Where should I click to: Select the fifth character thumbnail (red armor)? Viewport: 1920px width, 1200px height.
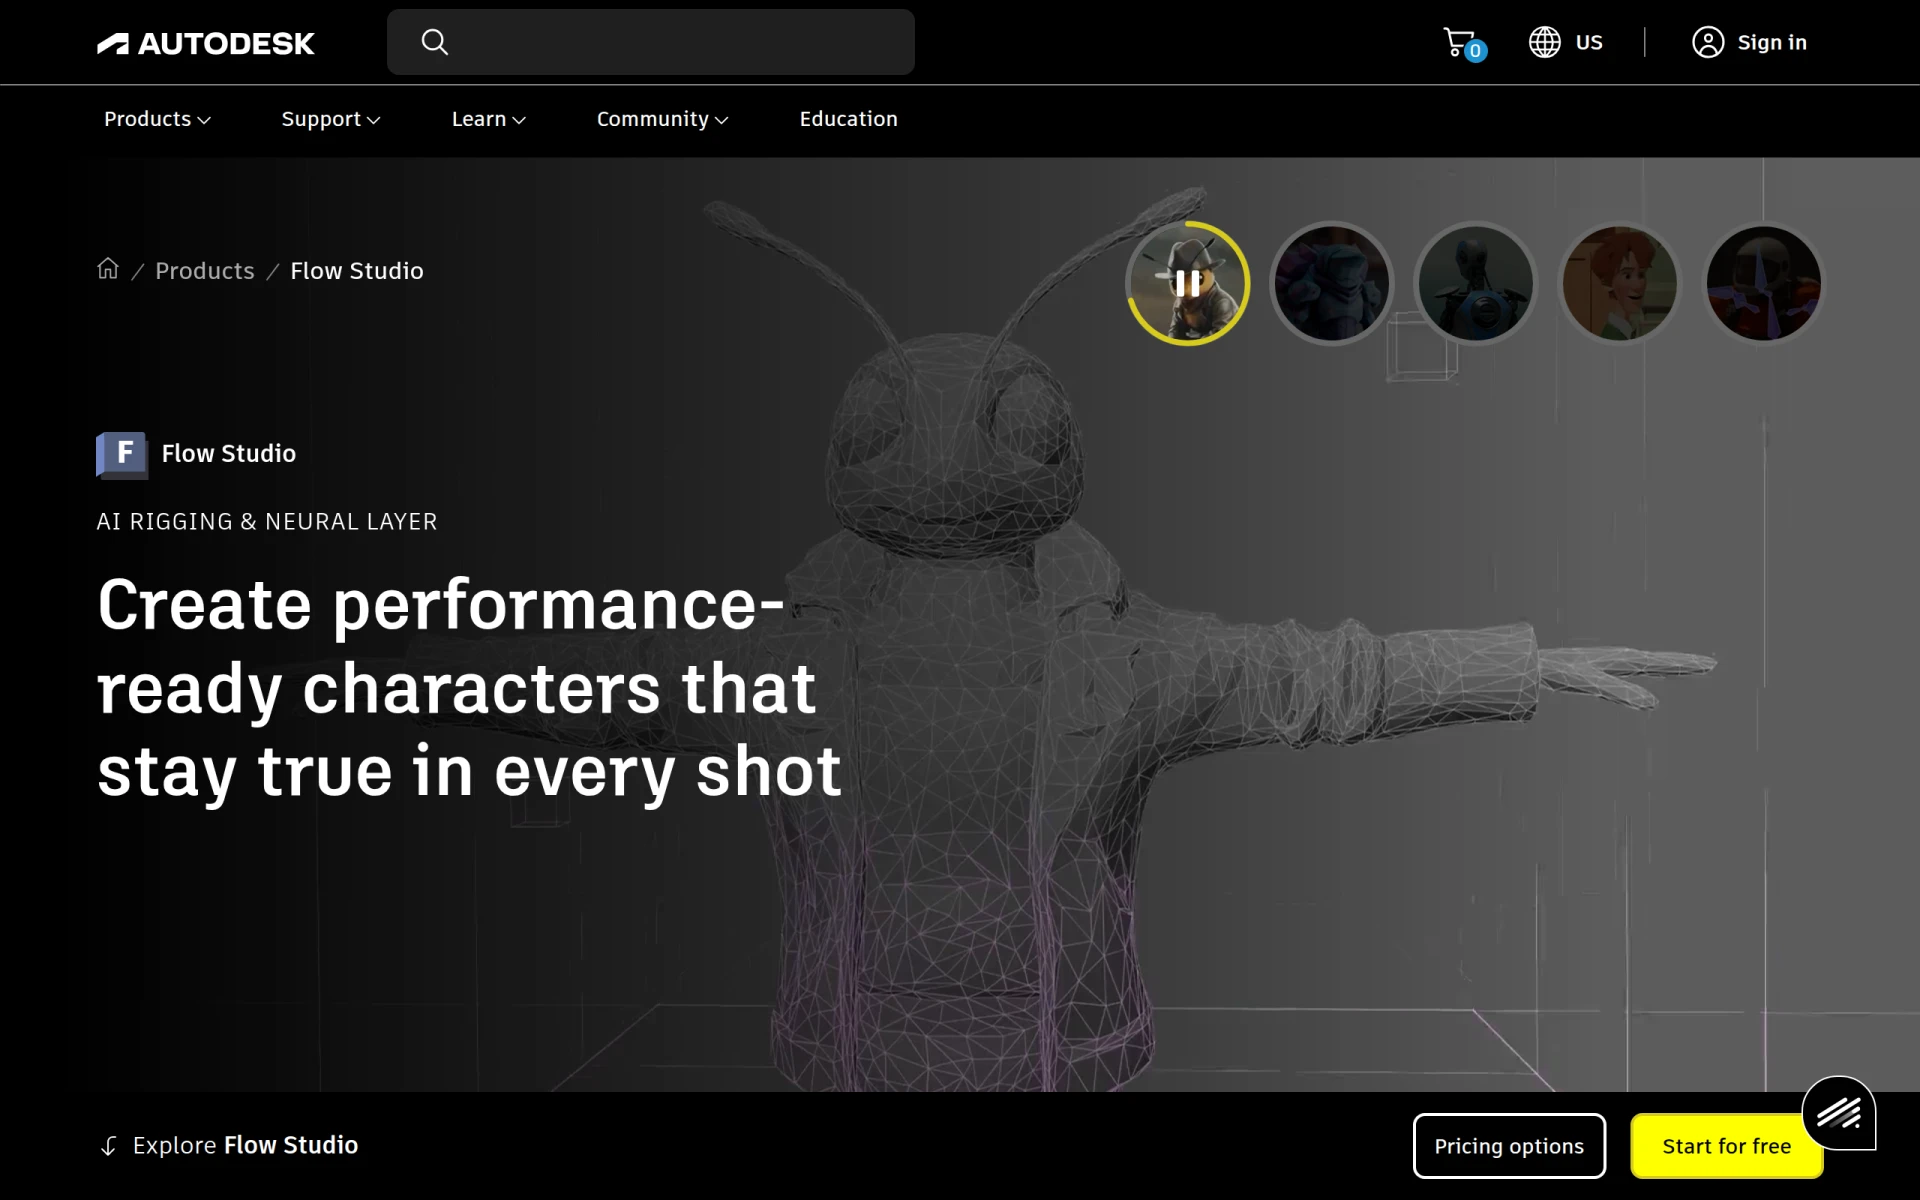(1764, 284)
